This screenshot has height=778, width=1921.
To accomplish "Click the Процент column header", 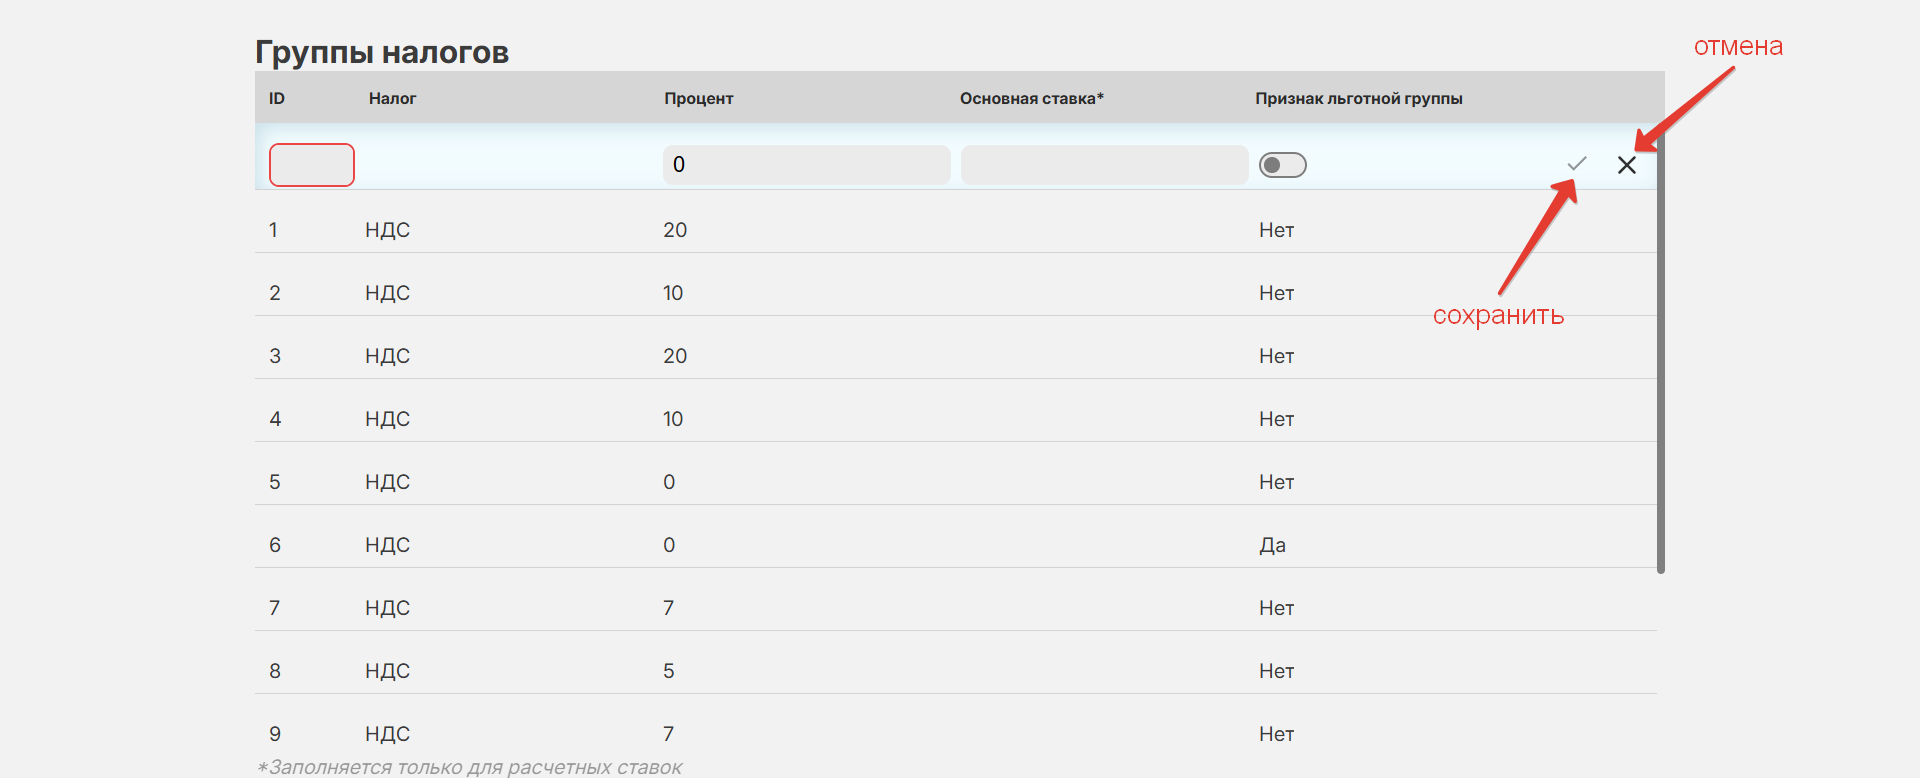I will [x=699, y=98].
